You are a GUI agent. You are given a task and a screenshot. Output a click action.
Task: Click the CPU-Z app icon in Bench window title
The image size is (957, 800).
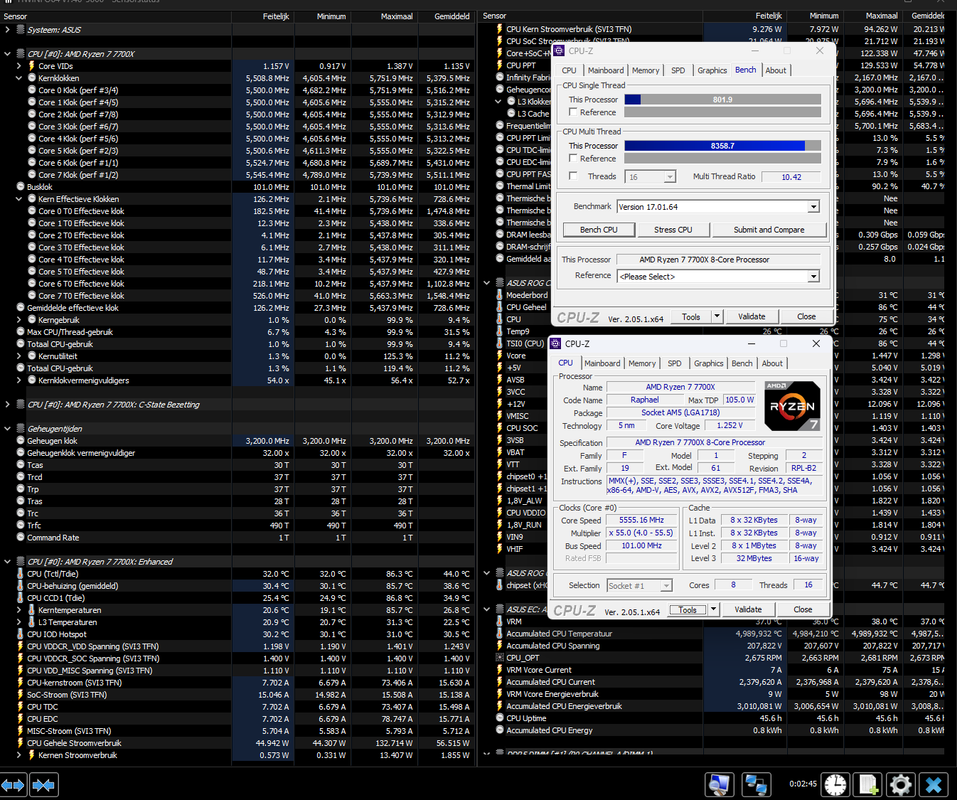click(x=559, y=51)
